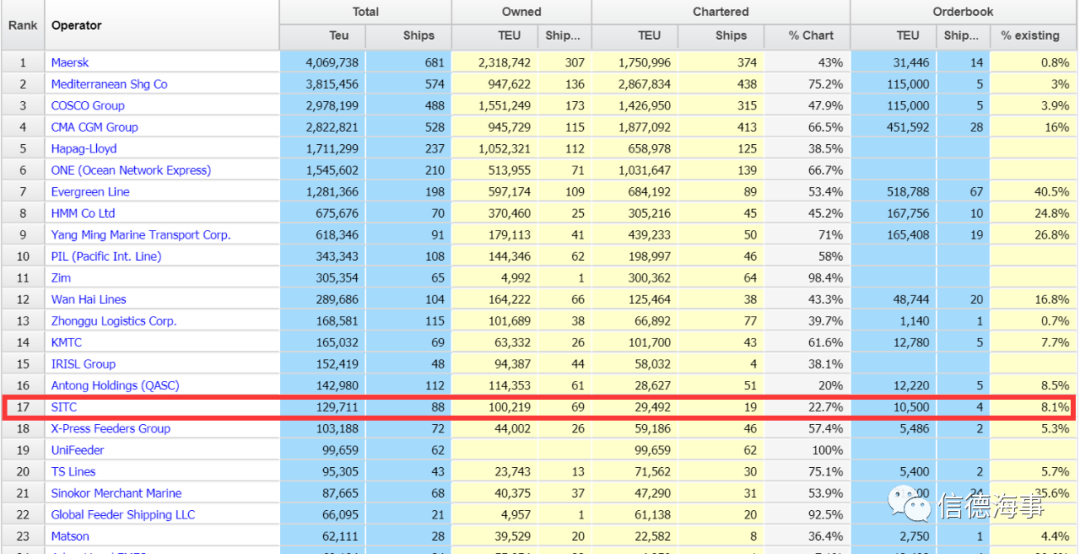Open the Wan Hai Lines link
Viewport: 1080px width, 554px height.
point(88,300)
